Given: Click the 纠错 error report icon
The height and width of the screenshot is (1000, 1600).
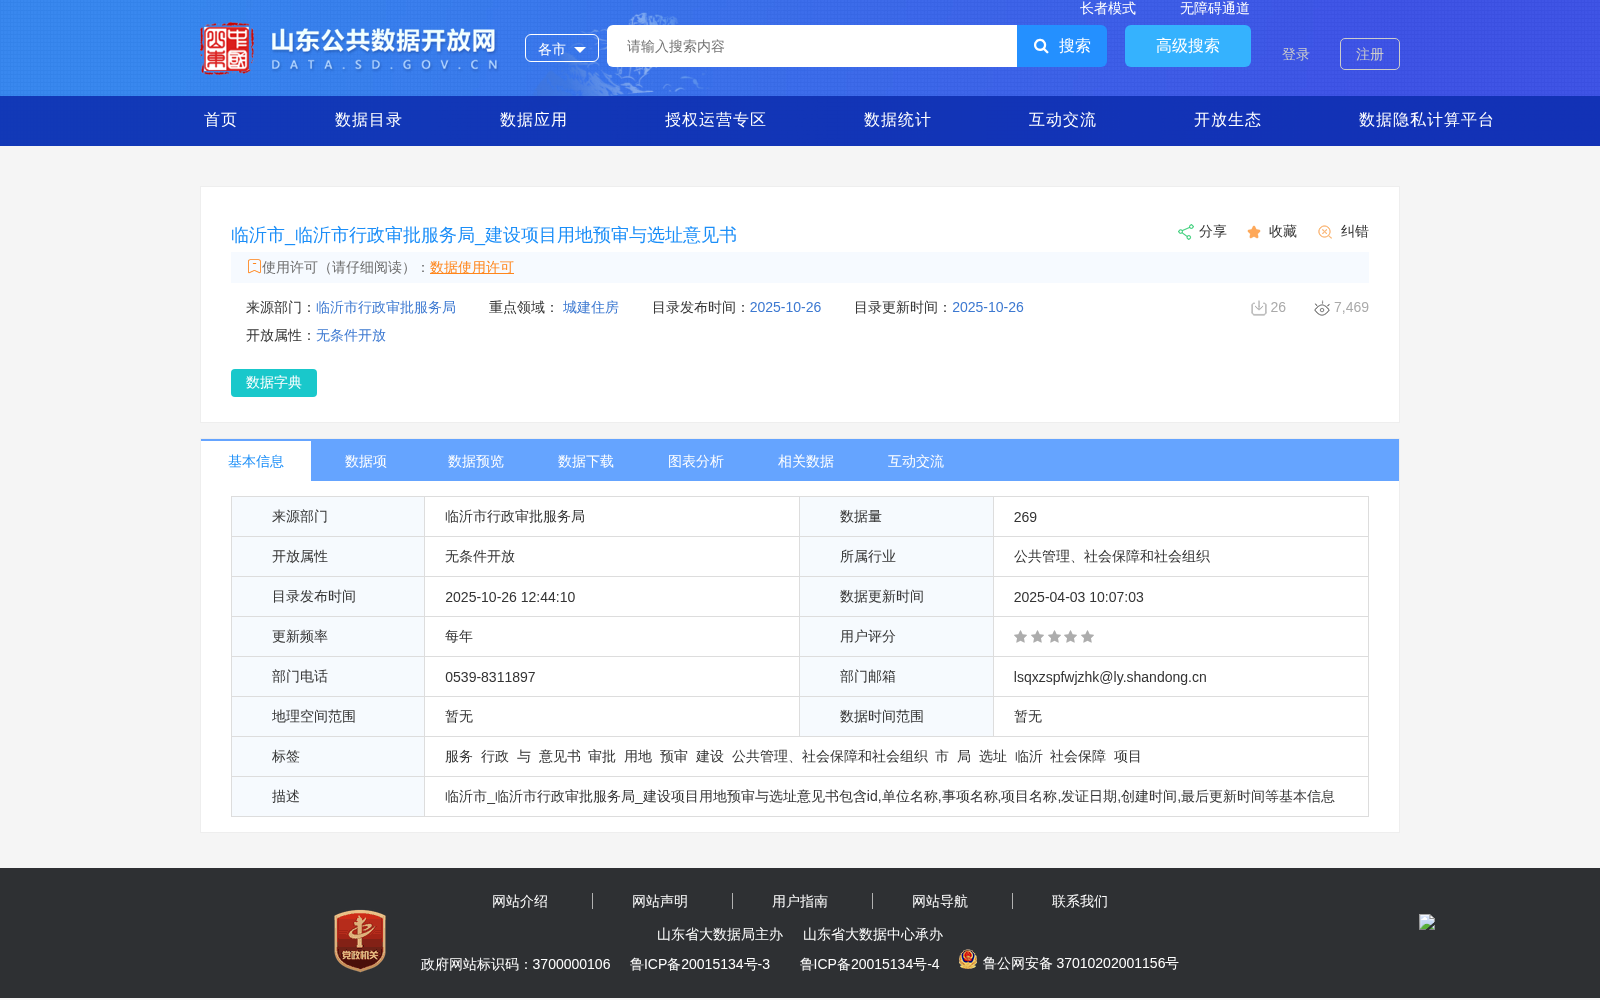Looking at the screenshot, I should [x=1325, y=232].
